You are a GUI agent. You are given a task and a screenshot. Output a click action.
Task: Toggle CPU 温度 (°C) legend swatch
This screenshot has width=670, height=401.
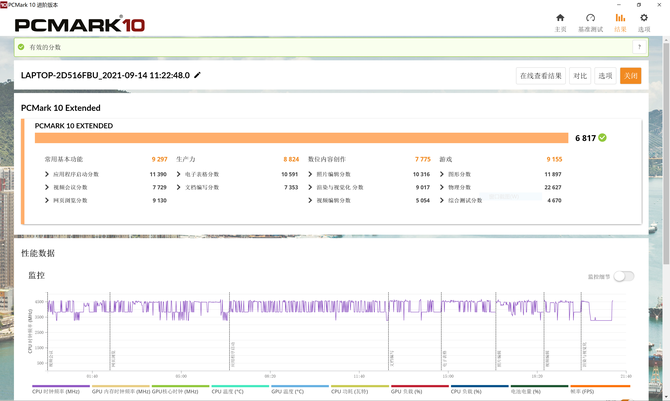pyautogui.click(x=240, y=386)
